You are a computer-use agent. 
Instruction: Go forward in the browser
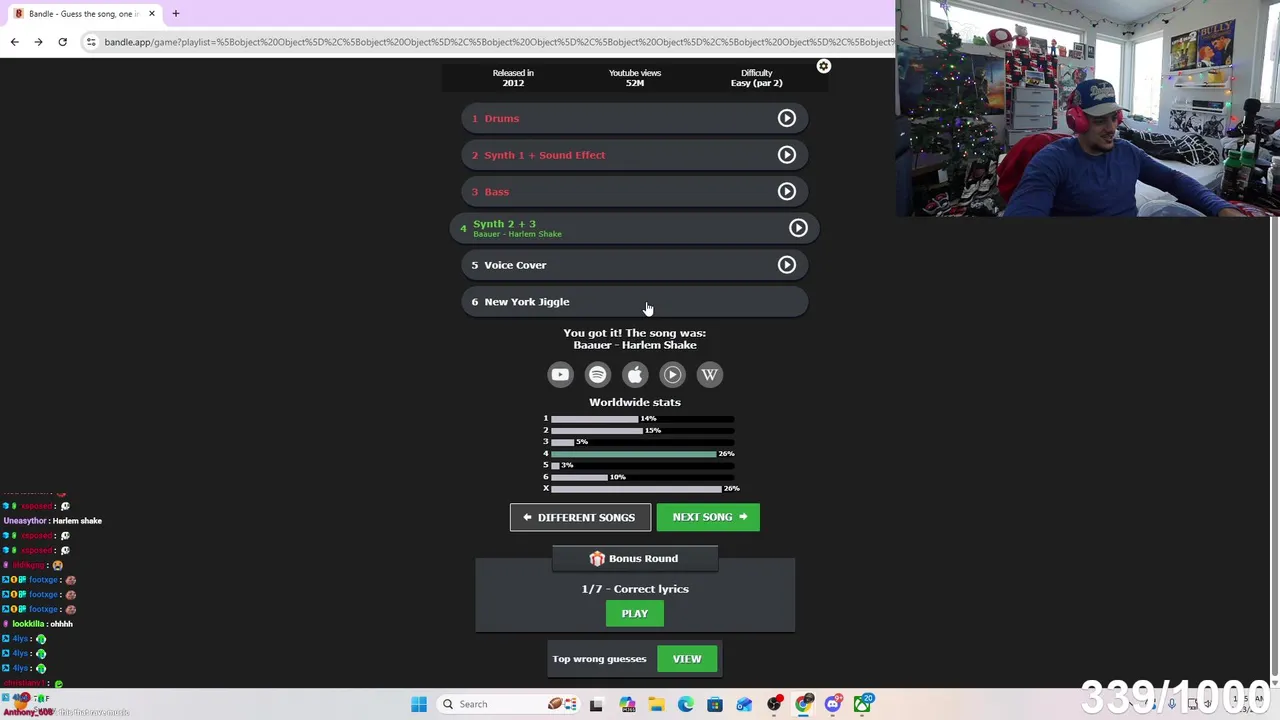[x=38, y=42]
